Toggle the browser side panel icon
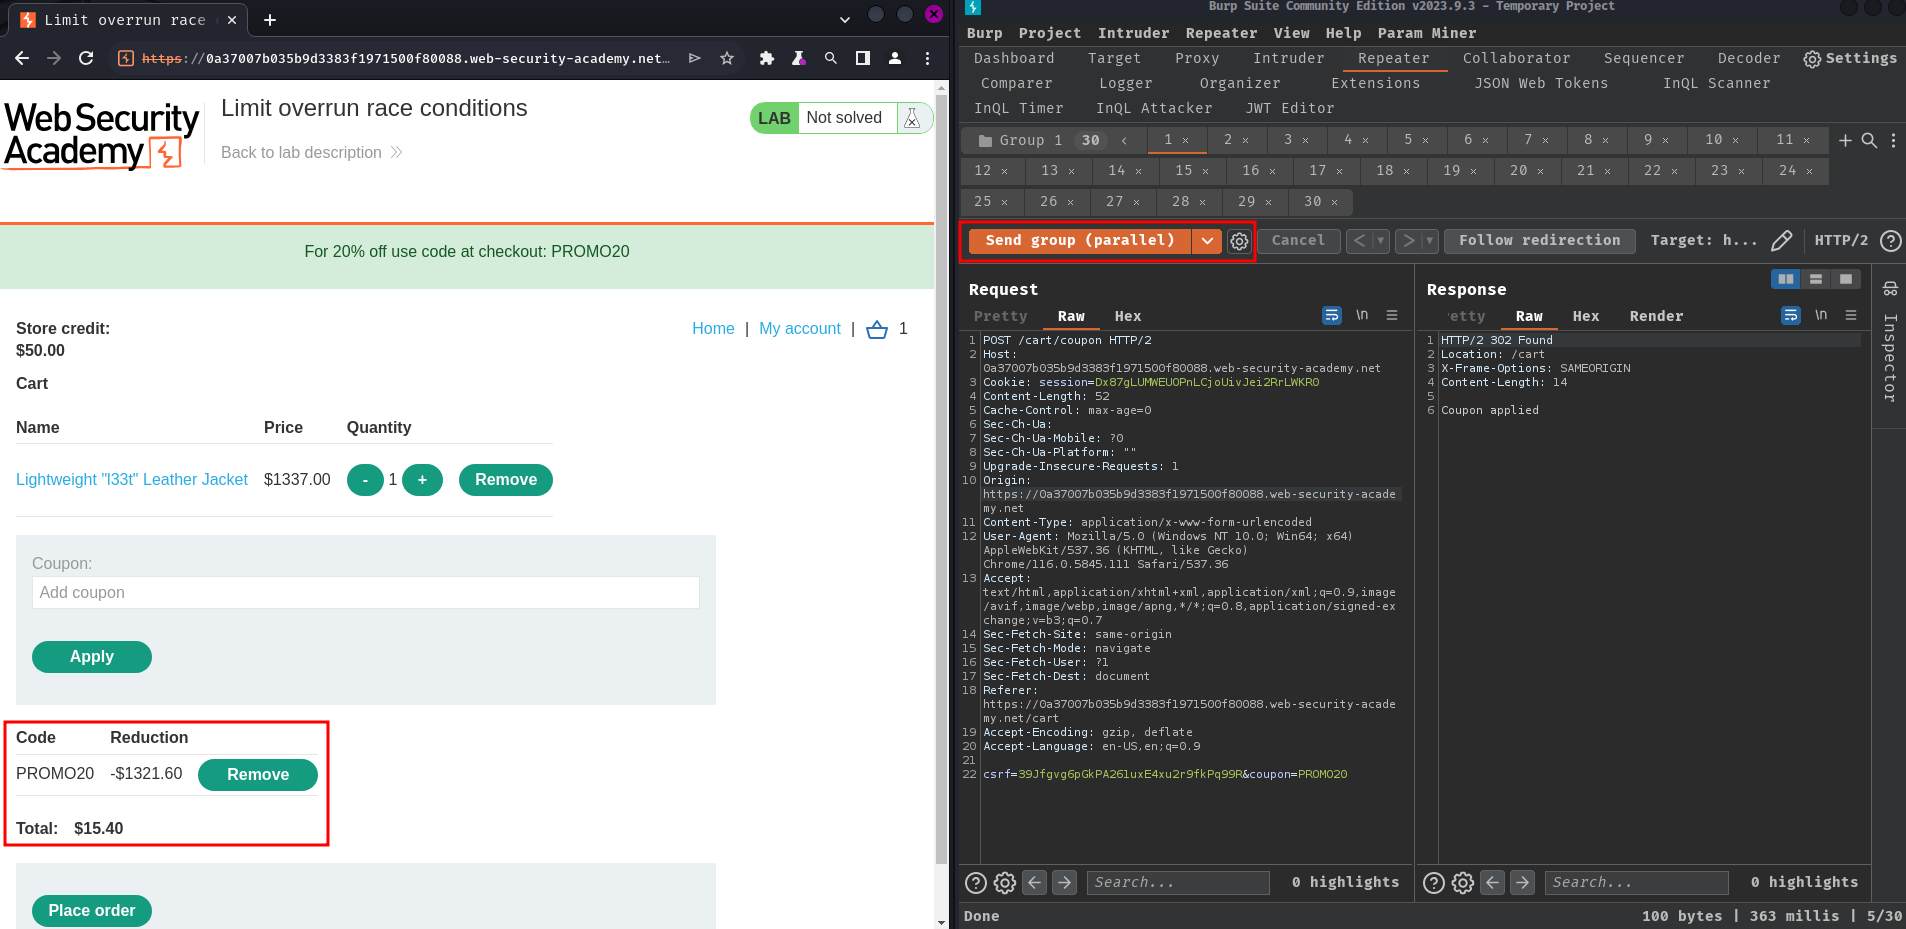1906x929 pixels. coord(863,58)
